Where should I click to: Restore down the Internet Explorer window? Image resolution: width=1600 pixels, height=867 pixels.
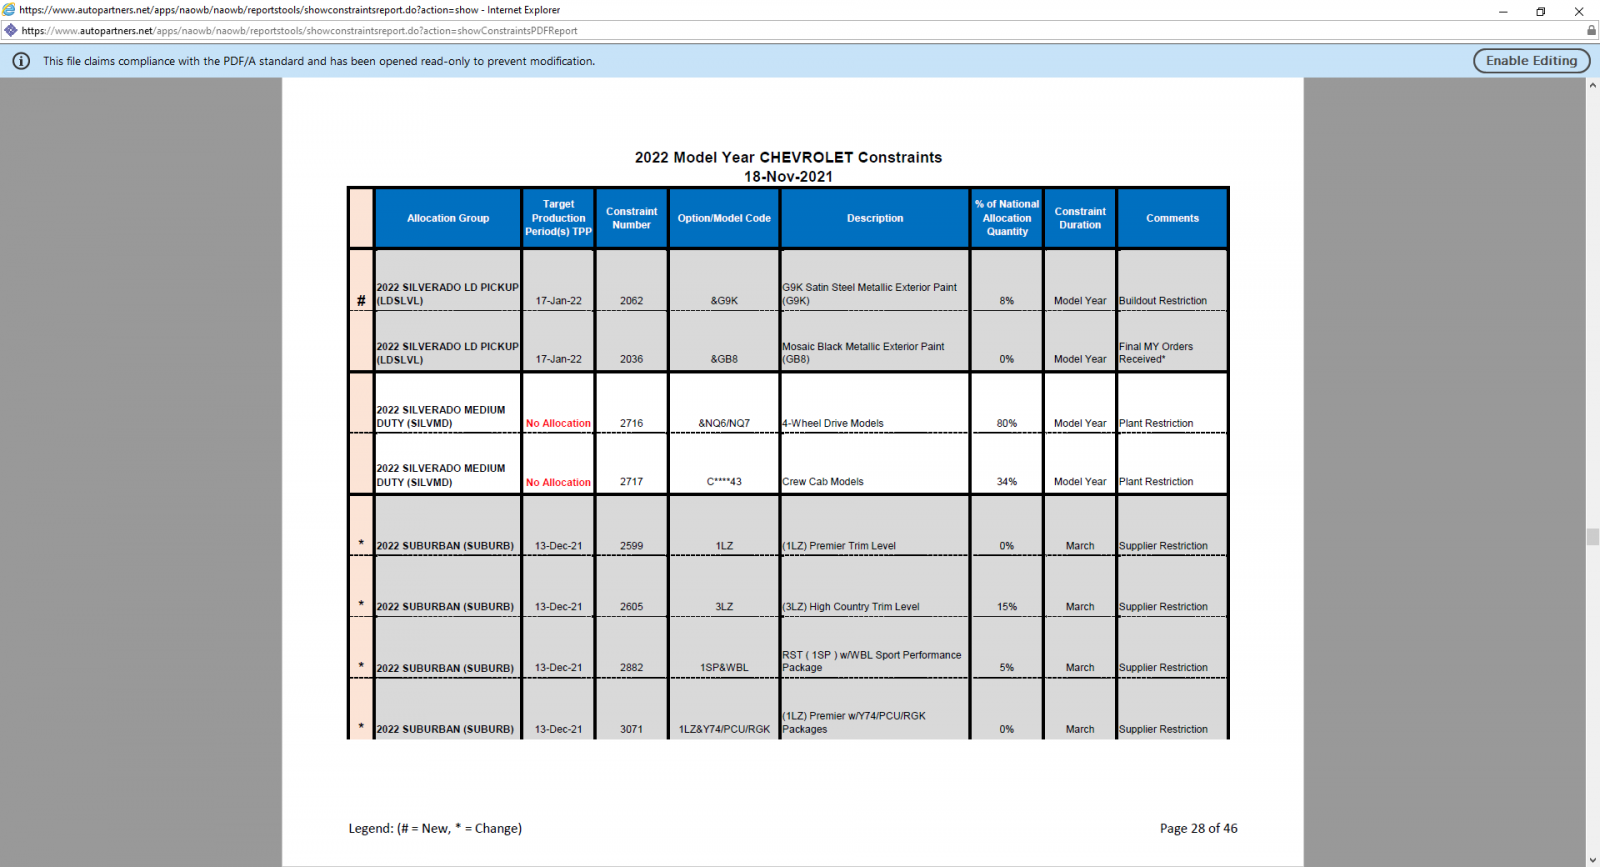coord(1541,11)
